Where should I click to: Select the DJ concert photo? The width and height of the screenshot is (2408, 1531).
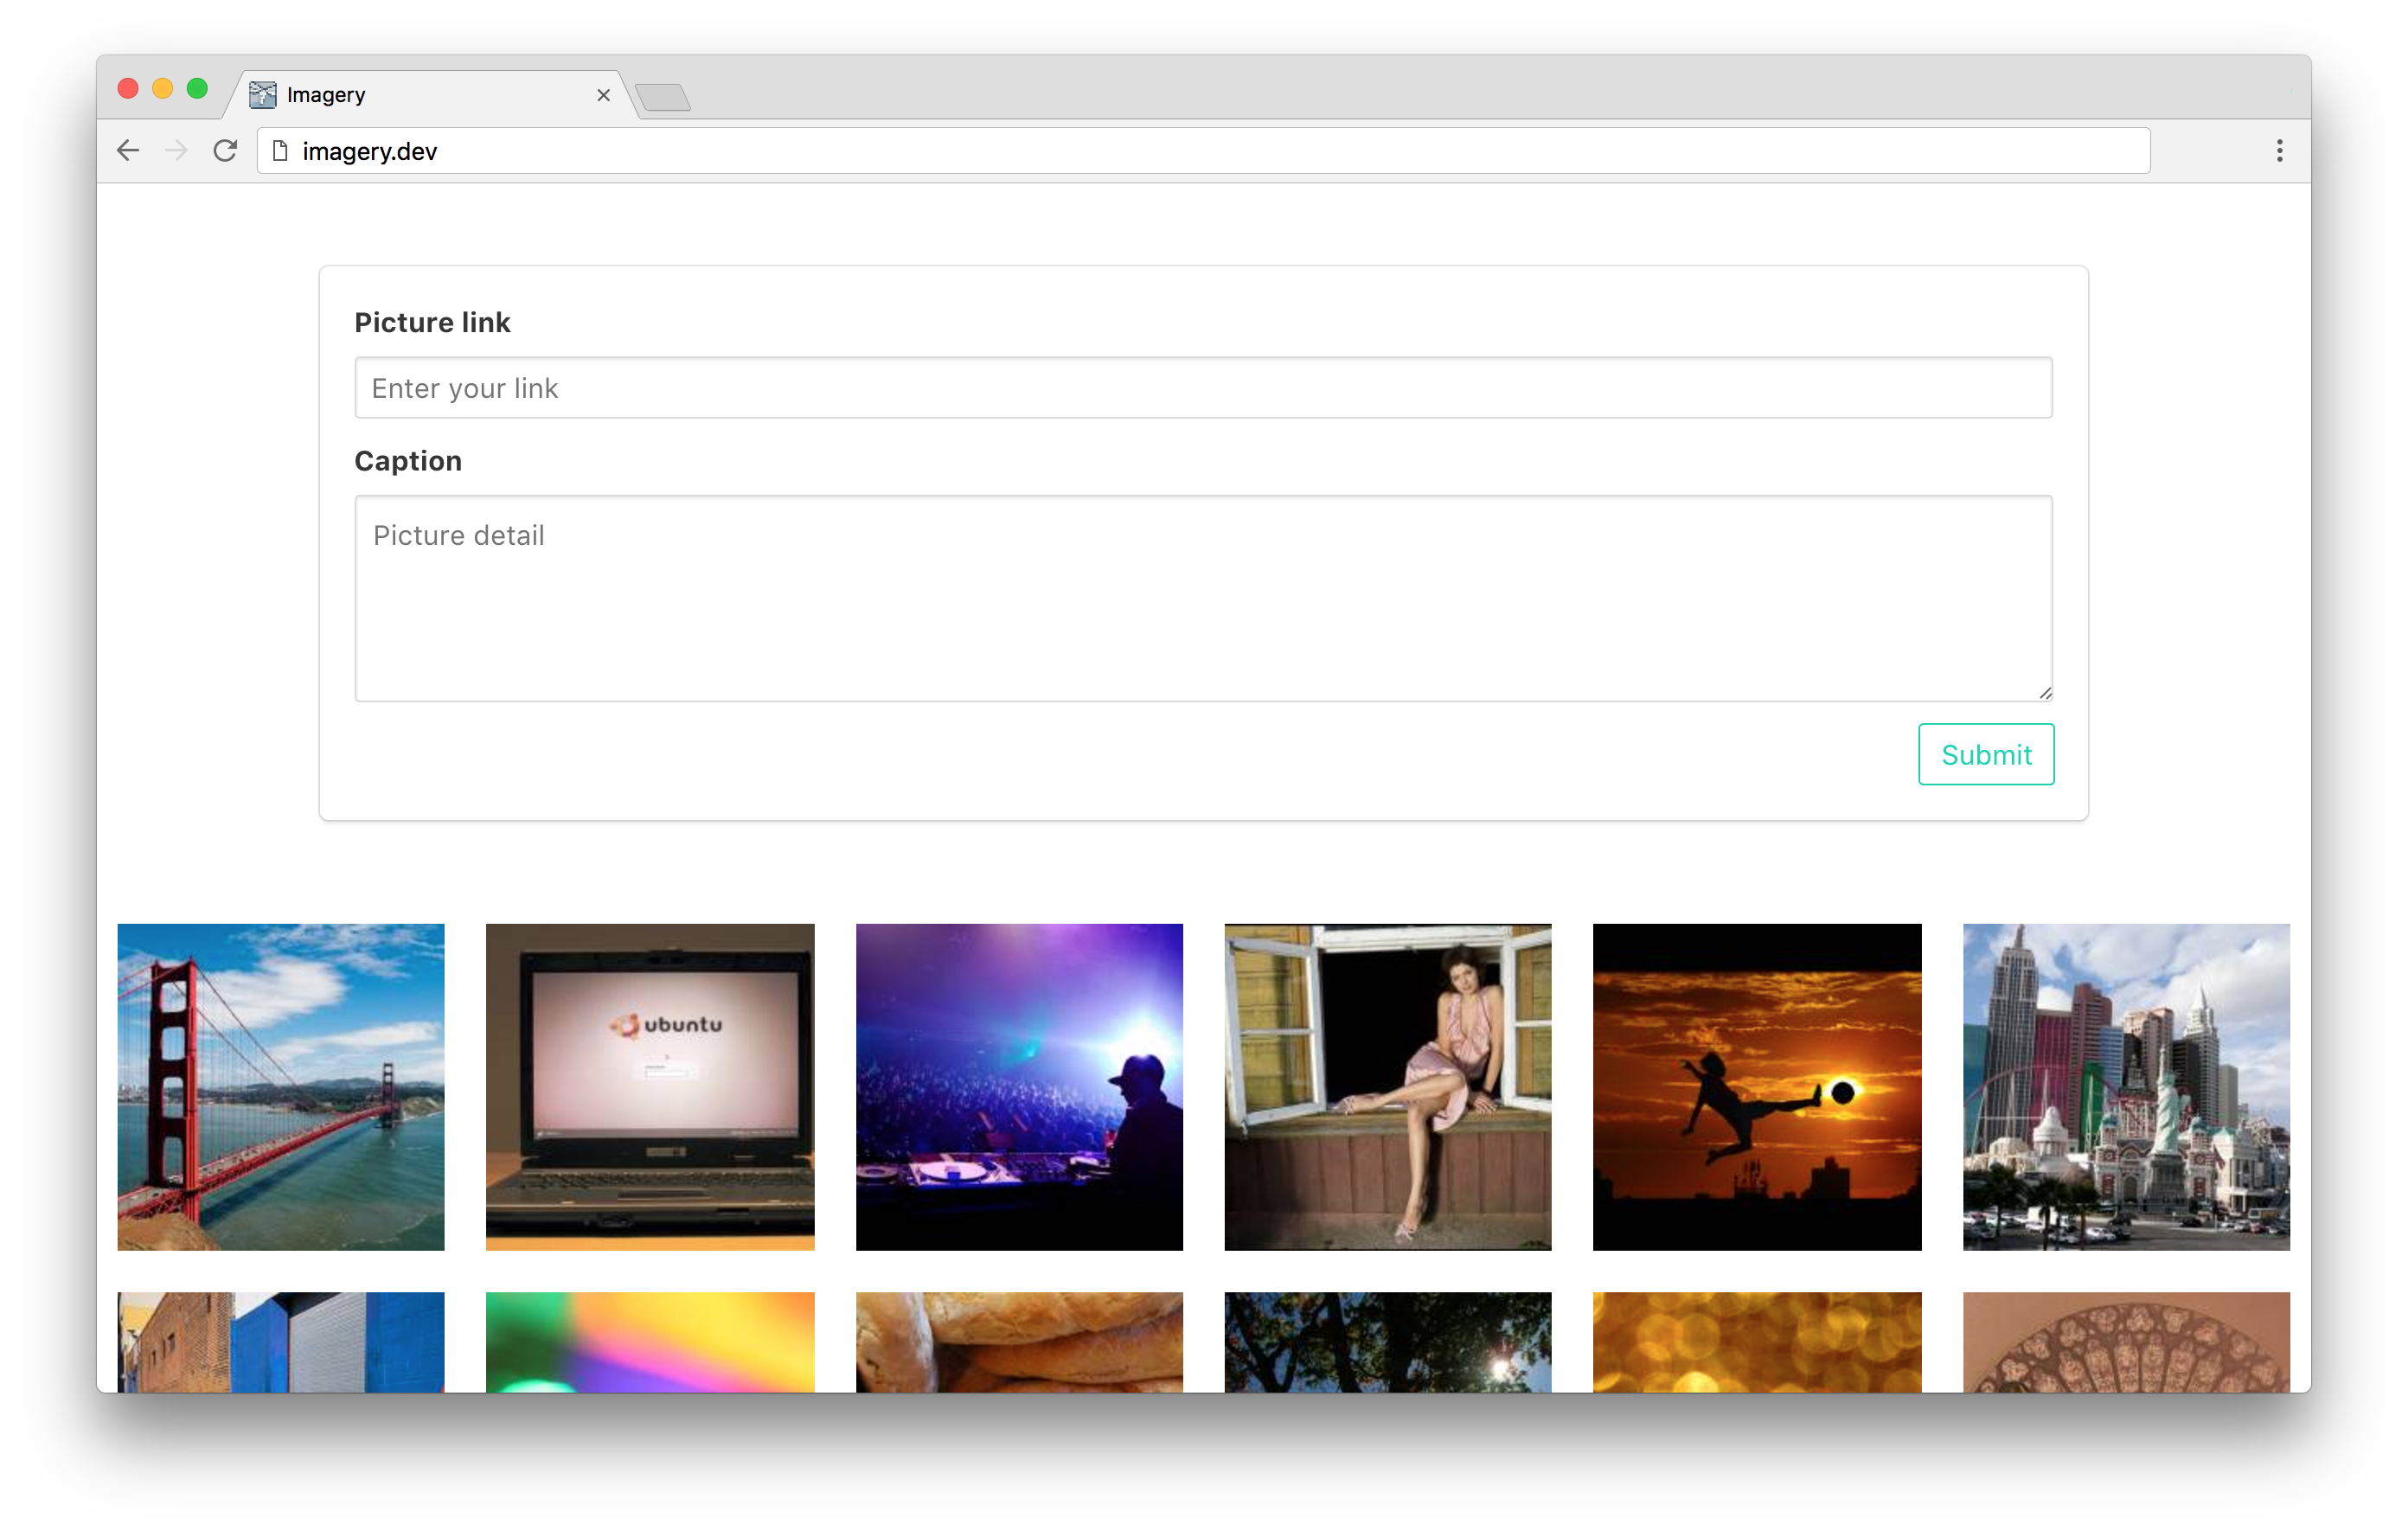pyautogui.click(x=1019, y=1087)
